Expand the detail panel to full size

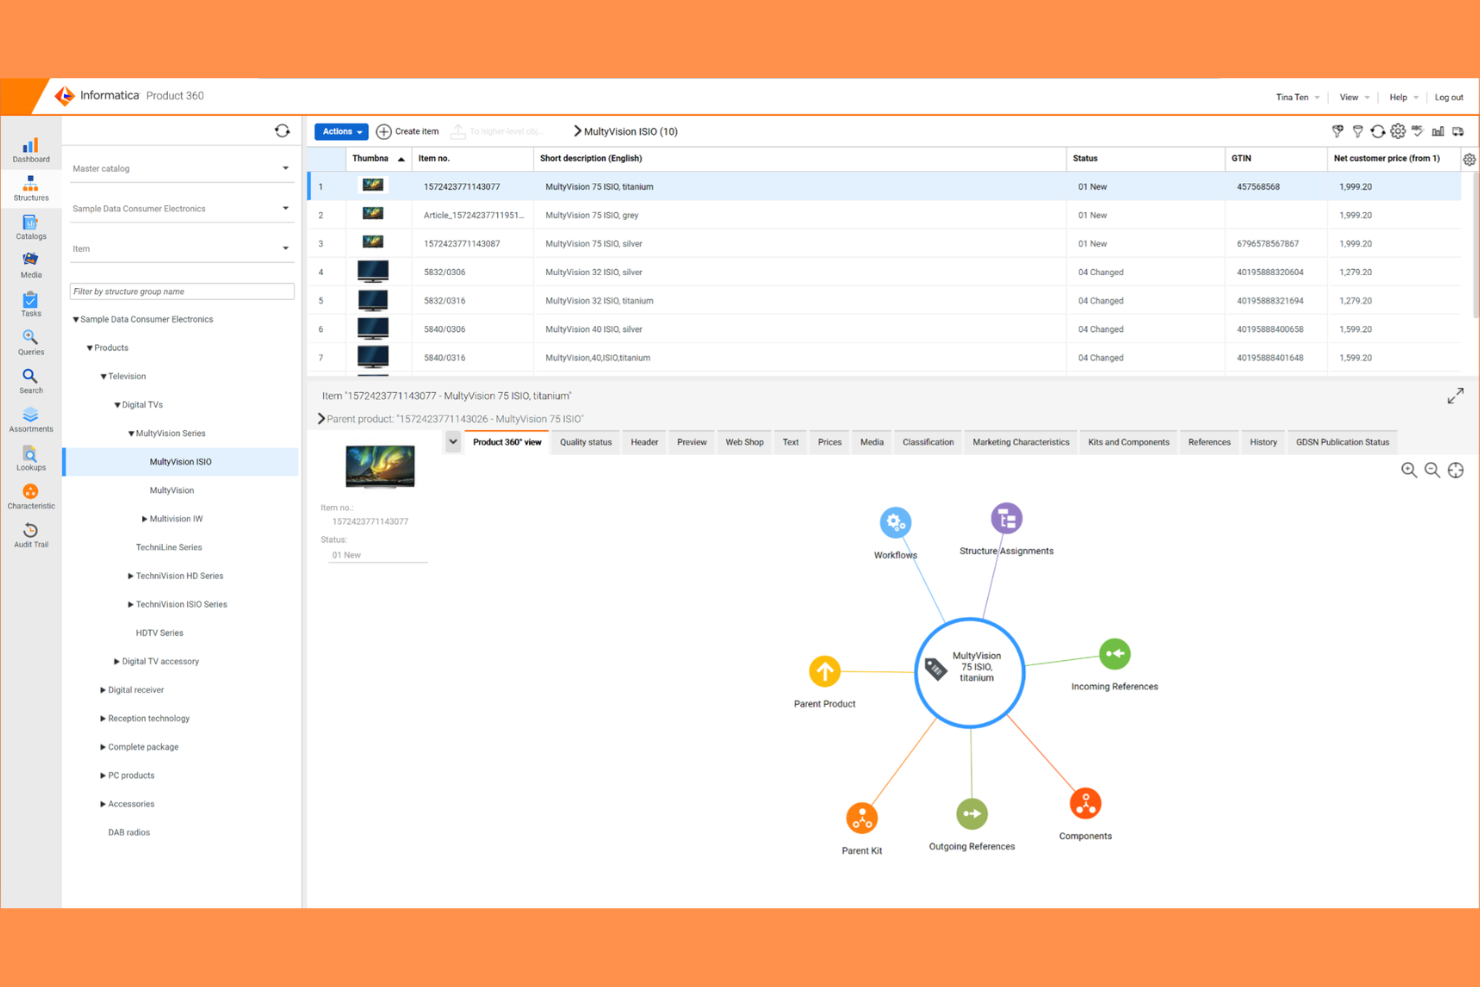click(x=1455, y=396)
